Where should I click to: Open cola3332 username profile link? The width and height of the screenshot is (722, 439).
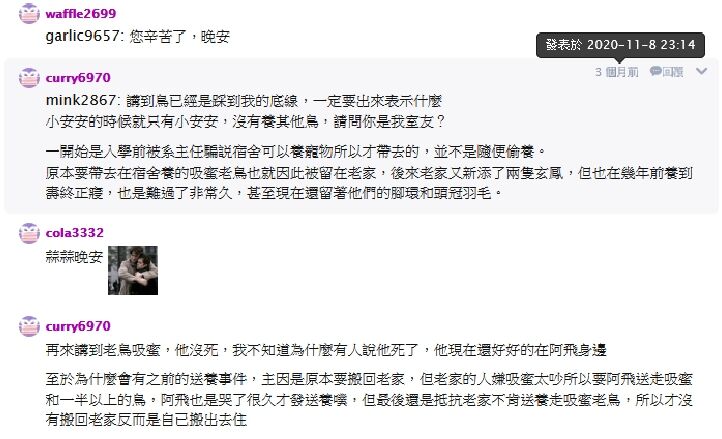[75, 233]
